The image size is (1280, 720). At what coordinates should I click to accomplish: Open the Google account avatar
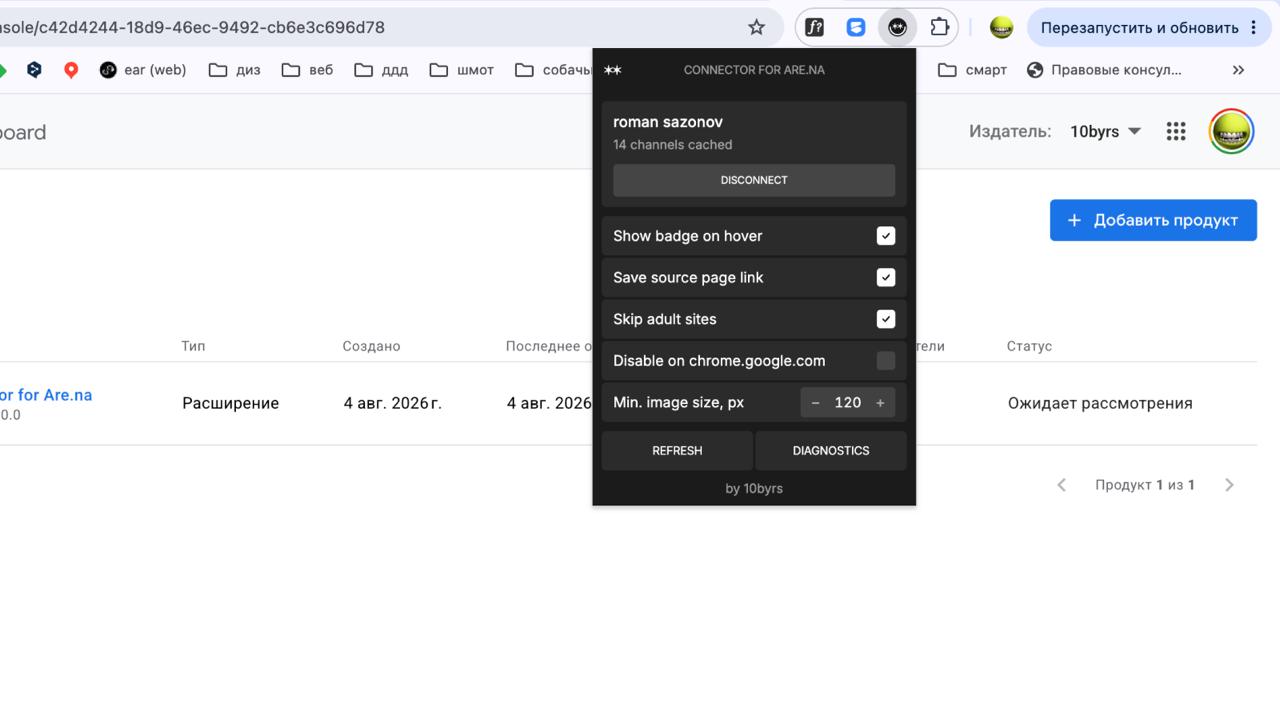pyautogui.click(x=1231, y=132)
